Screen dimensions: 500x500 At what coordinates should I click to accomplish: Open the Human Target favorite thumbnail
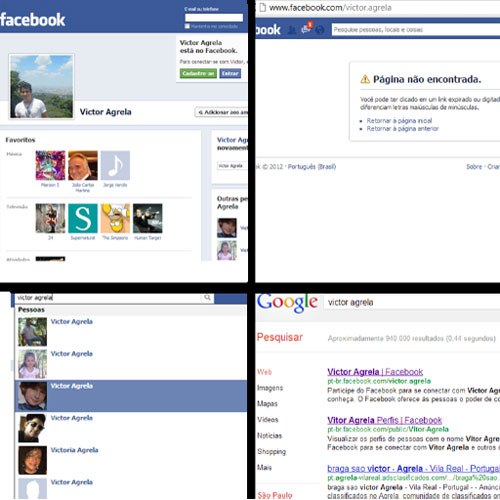click(x=148, y=218)
